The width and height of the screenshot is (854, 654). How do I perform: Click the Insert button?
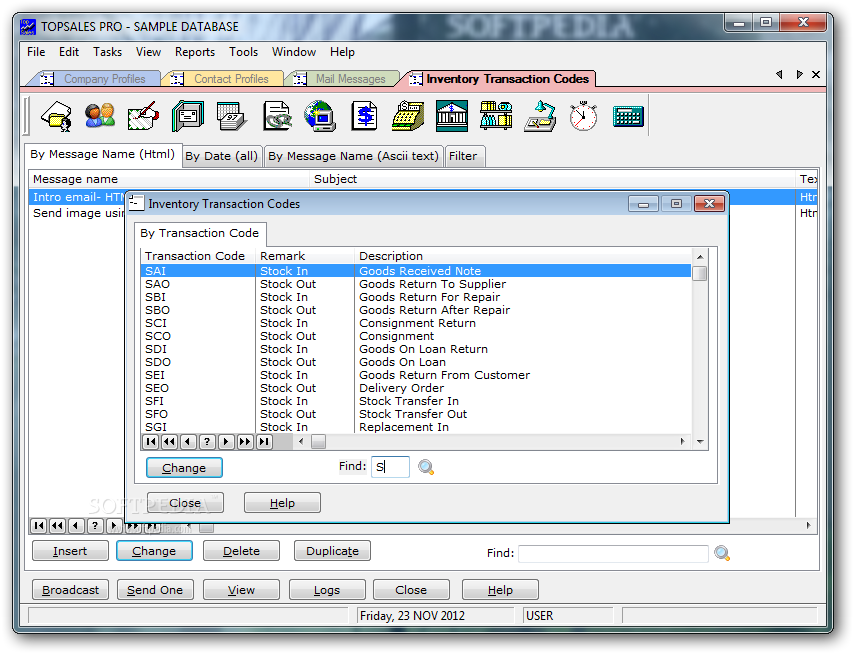pyautogui.click(x=70, y=551)
